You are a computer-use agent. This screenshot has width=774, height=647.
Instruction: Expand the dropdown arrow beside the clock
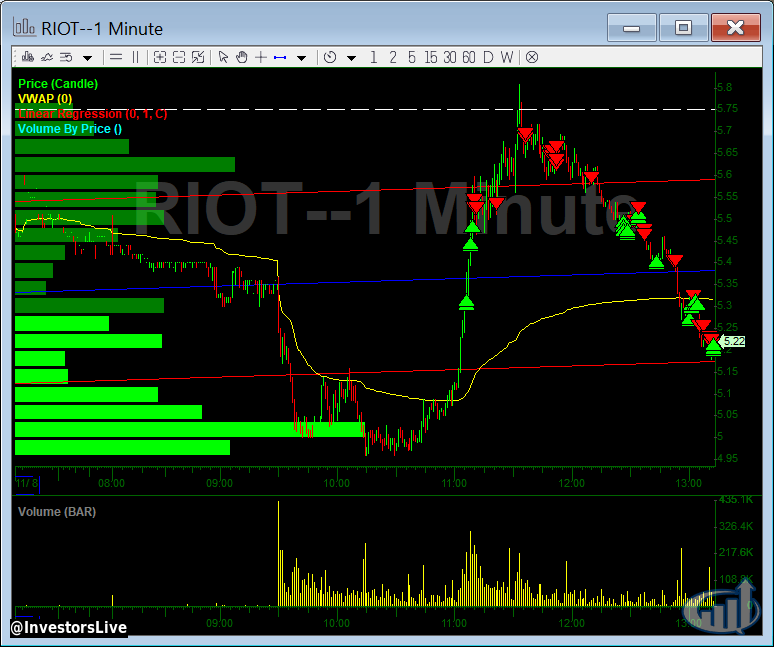pos(351,58)
